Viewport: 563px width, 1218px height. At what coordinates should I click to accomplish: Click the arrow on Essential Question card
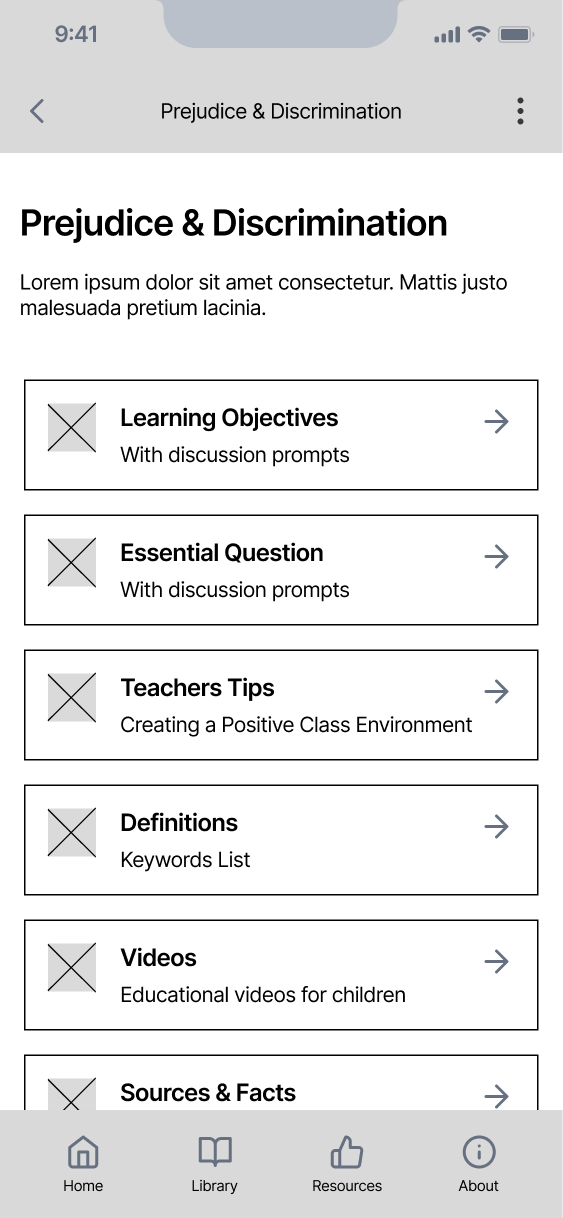pos(496,557)
